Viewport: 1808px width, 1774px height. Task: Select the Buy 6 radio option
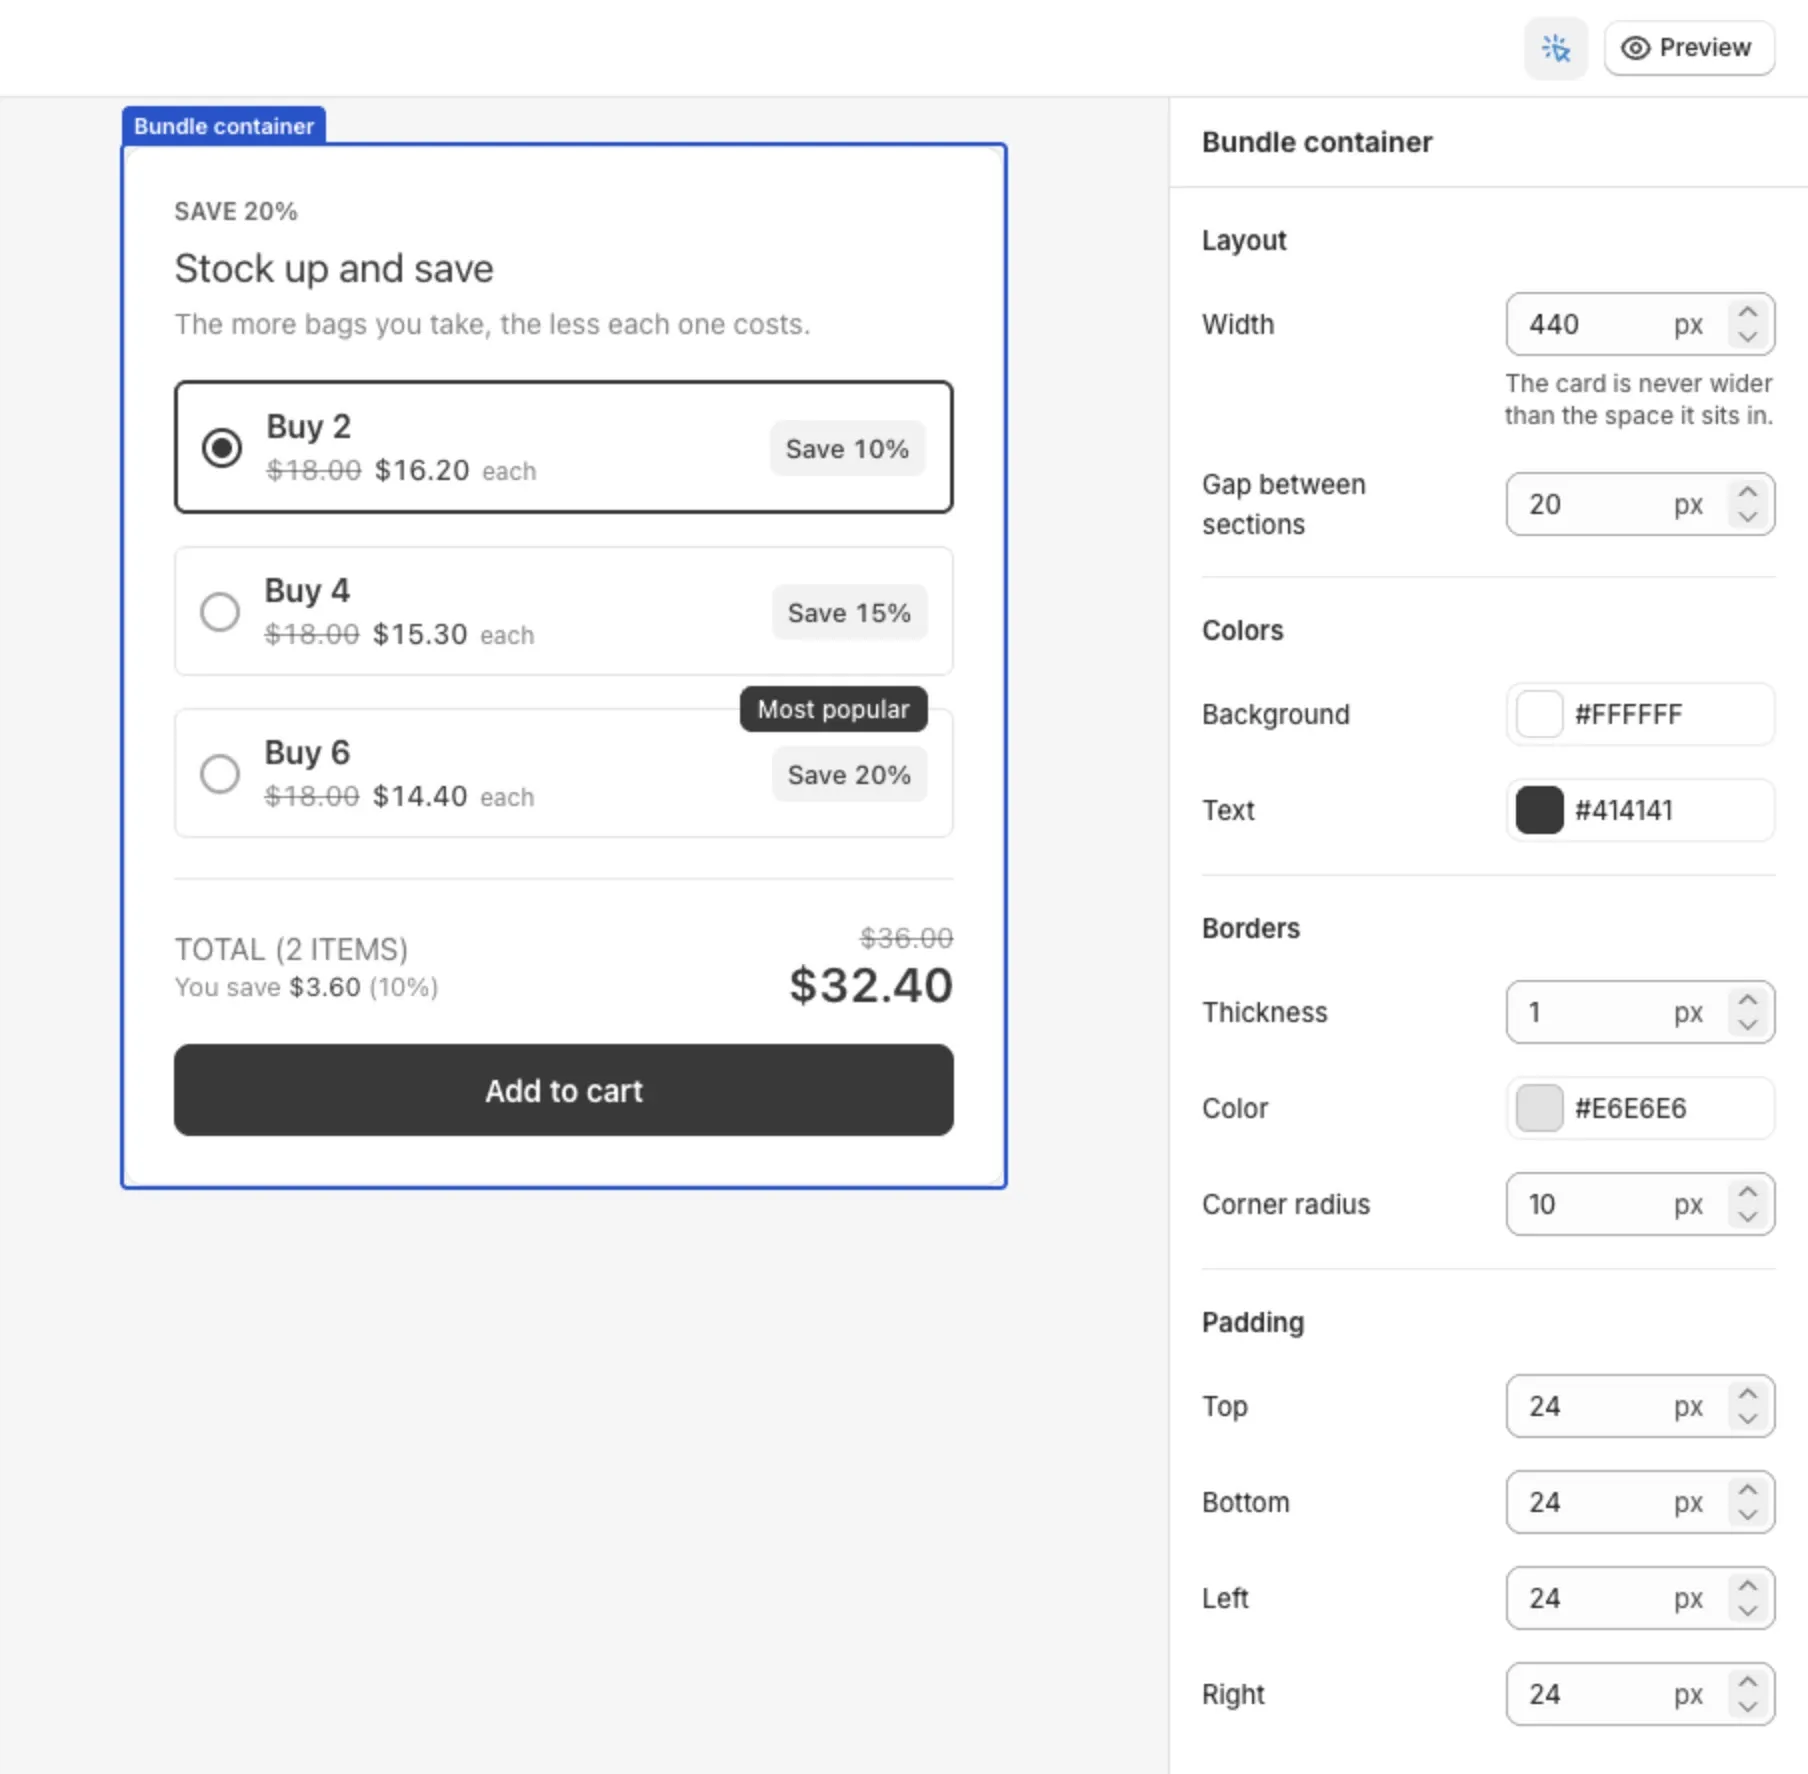pos(220,773)
